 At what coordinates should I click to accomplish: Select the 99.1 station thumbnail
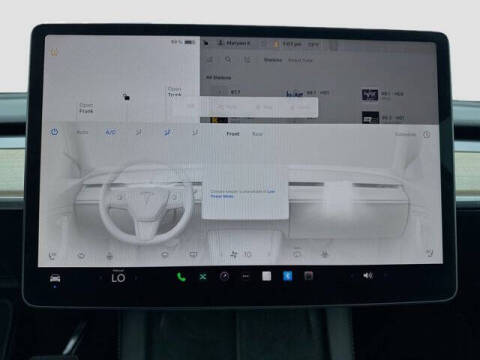pyautogui.click(x=370, y=94)
